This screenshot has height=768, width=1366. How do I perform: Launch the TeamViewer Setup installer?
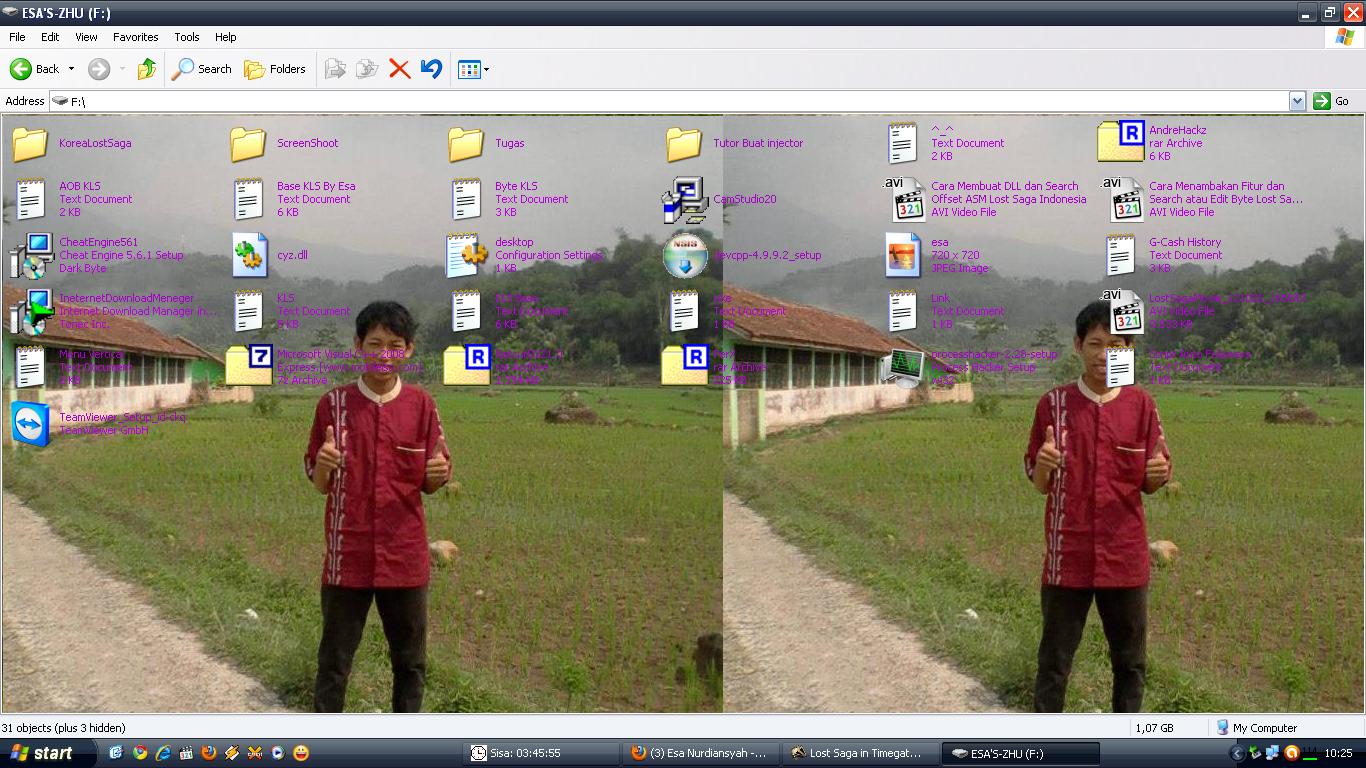(30, 423)
